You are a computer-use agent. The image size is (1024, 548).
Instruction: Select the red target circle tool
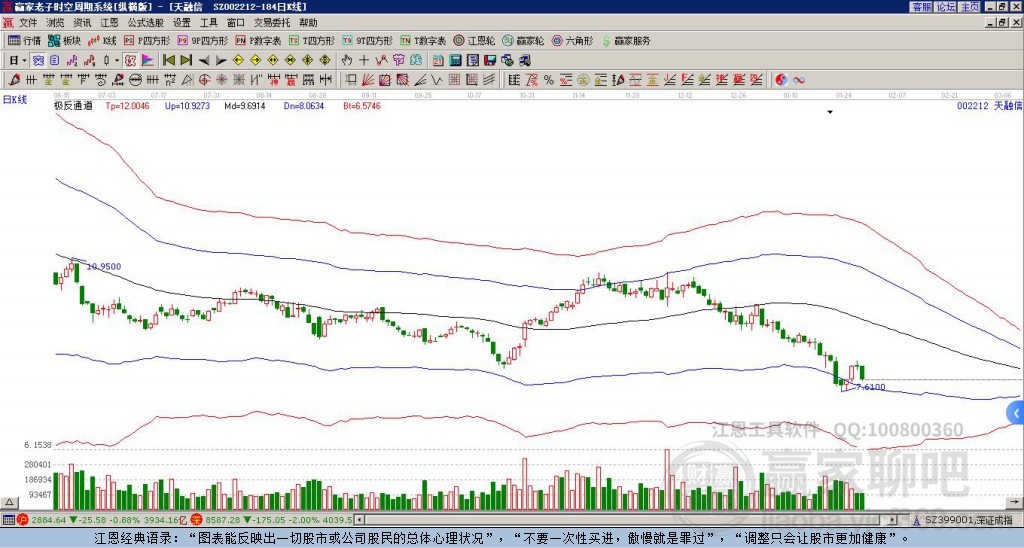[204, 80]
